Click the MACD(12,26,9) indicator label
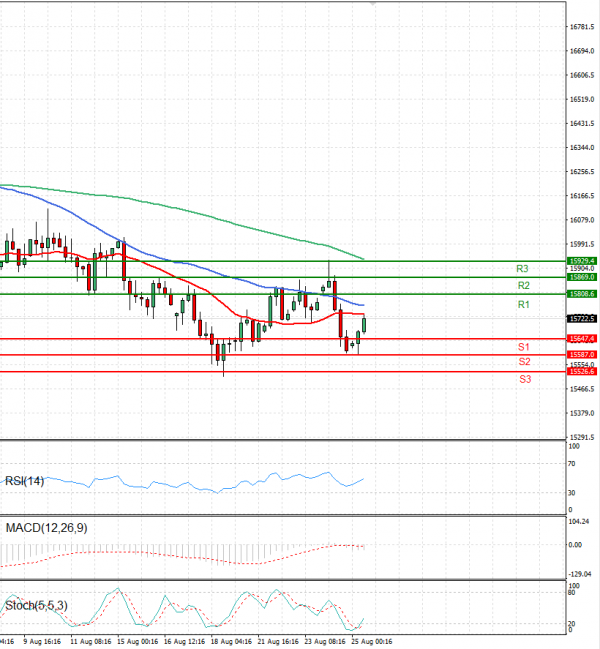The height and width of the screenshot is (649, 600). [46, 528]
